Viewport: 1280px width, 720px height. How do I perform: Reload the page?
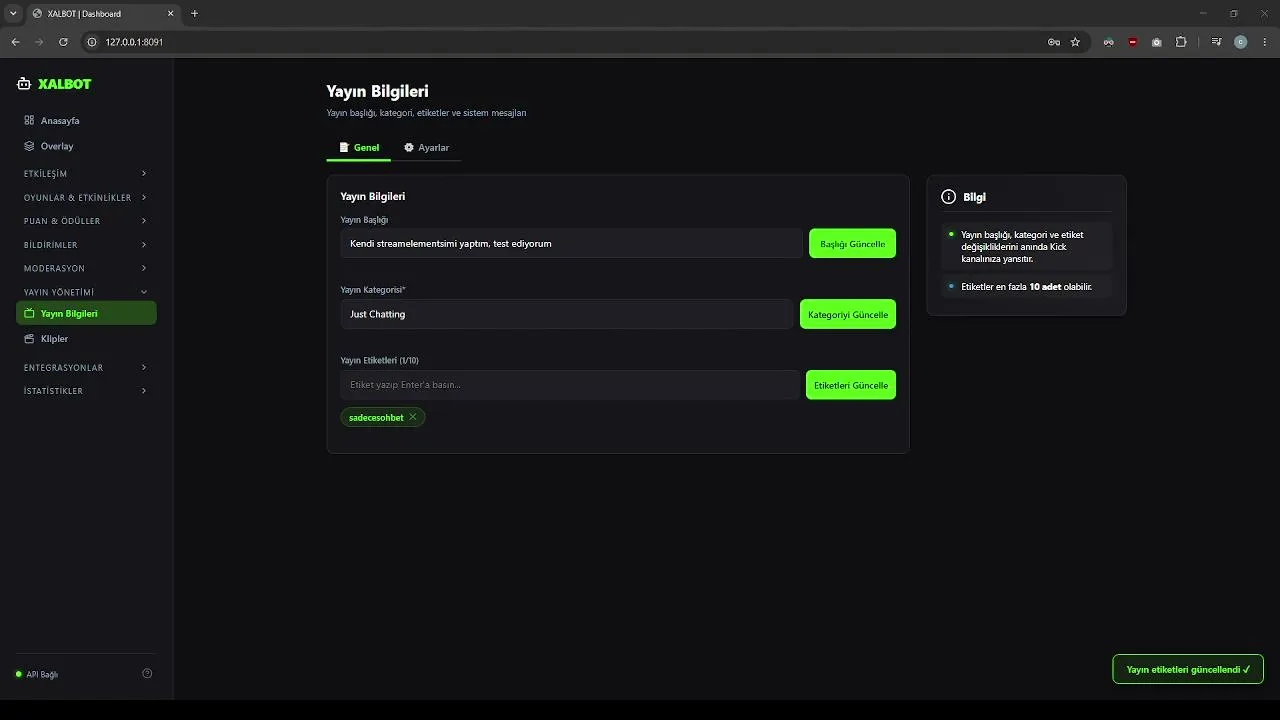click(63, 42)
